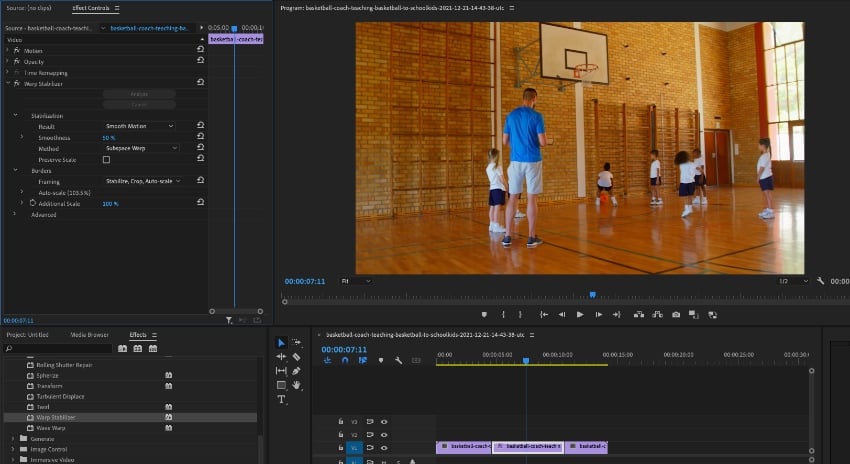
Task: Toggle Additional Scale animation stopwatch
Action: [x=33, y=203]
